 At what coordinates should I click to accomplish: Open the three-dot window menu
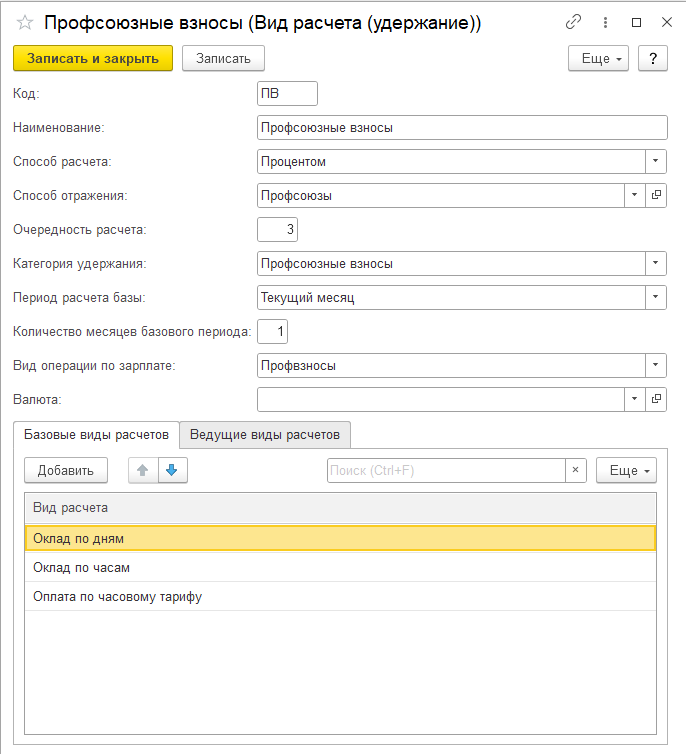click(x=605, y=22)
